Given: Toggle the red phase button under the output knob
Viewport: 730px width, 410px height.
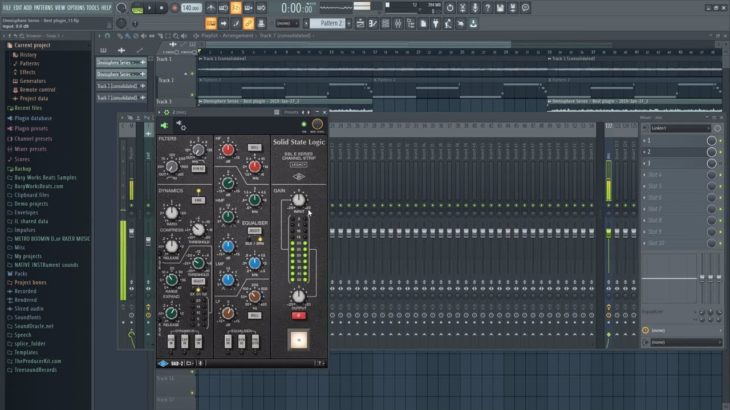Looking at the screenshot, I should [298, 316].
